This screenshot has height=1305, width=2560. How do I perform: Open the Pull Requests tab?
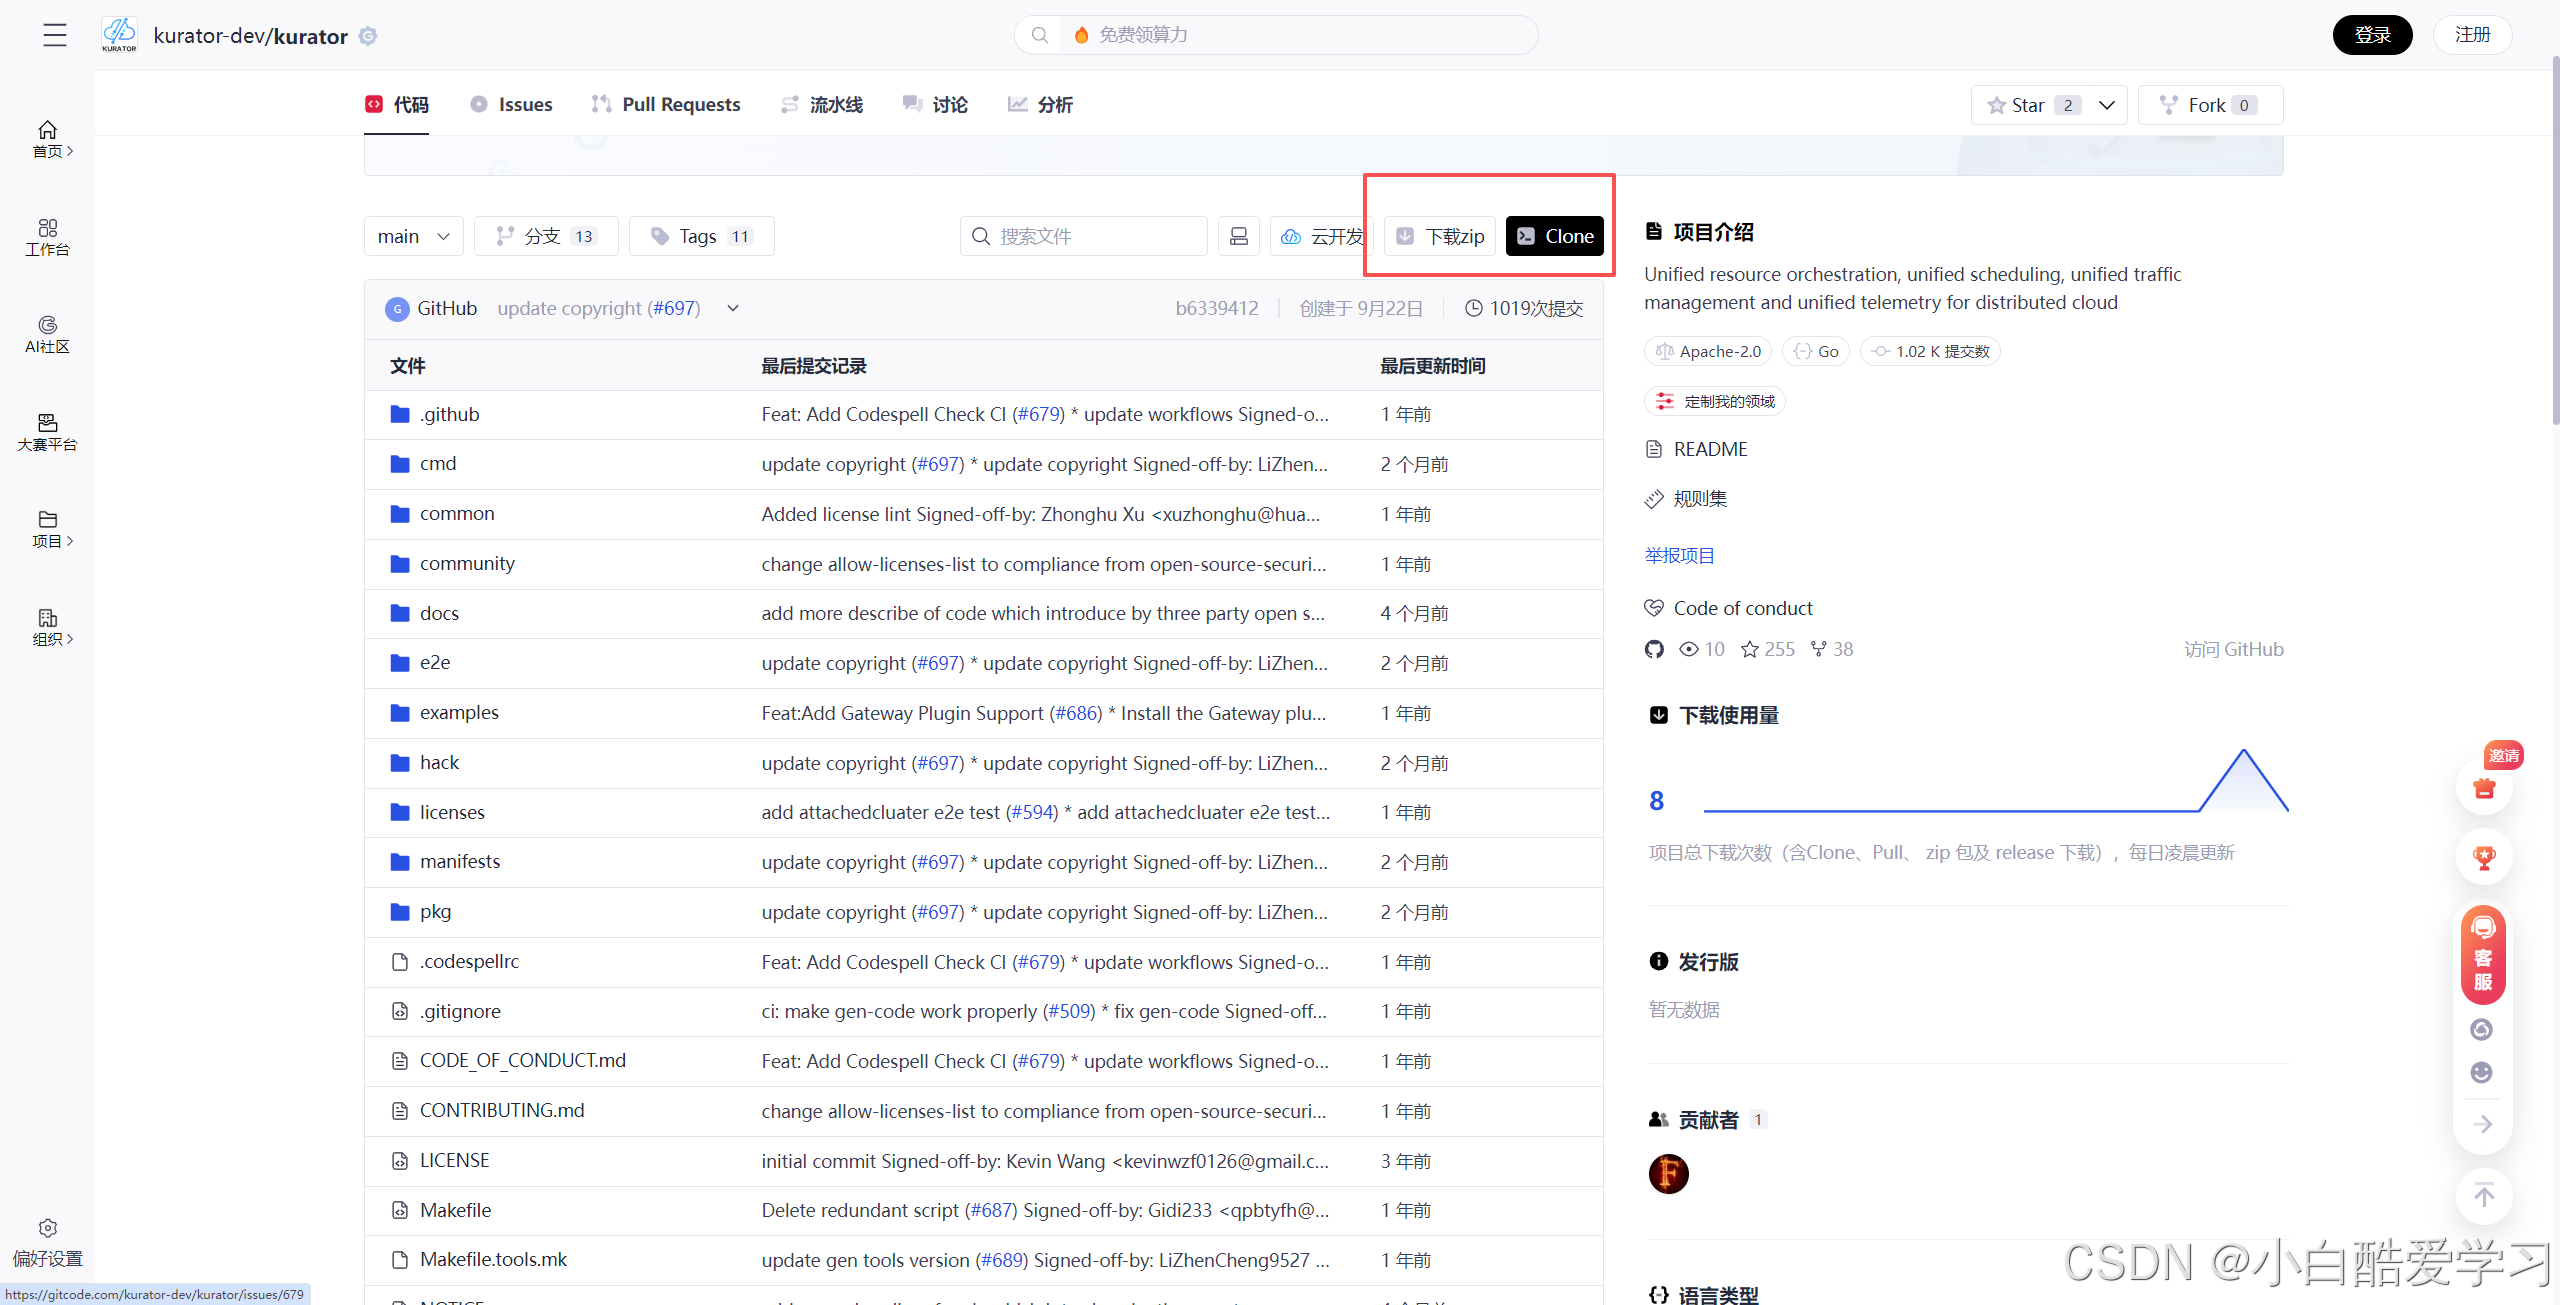pyautogui.click(x=666, y=105)
